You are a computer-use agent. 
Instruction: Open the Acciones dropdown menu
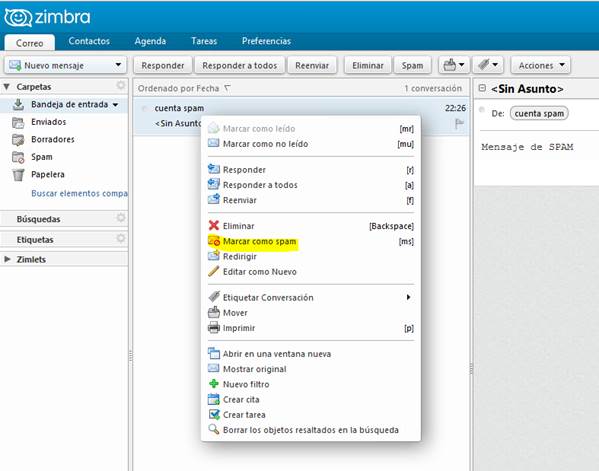click(541, 65)
